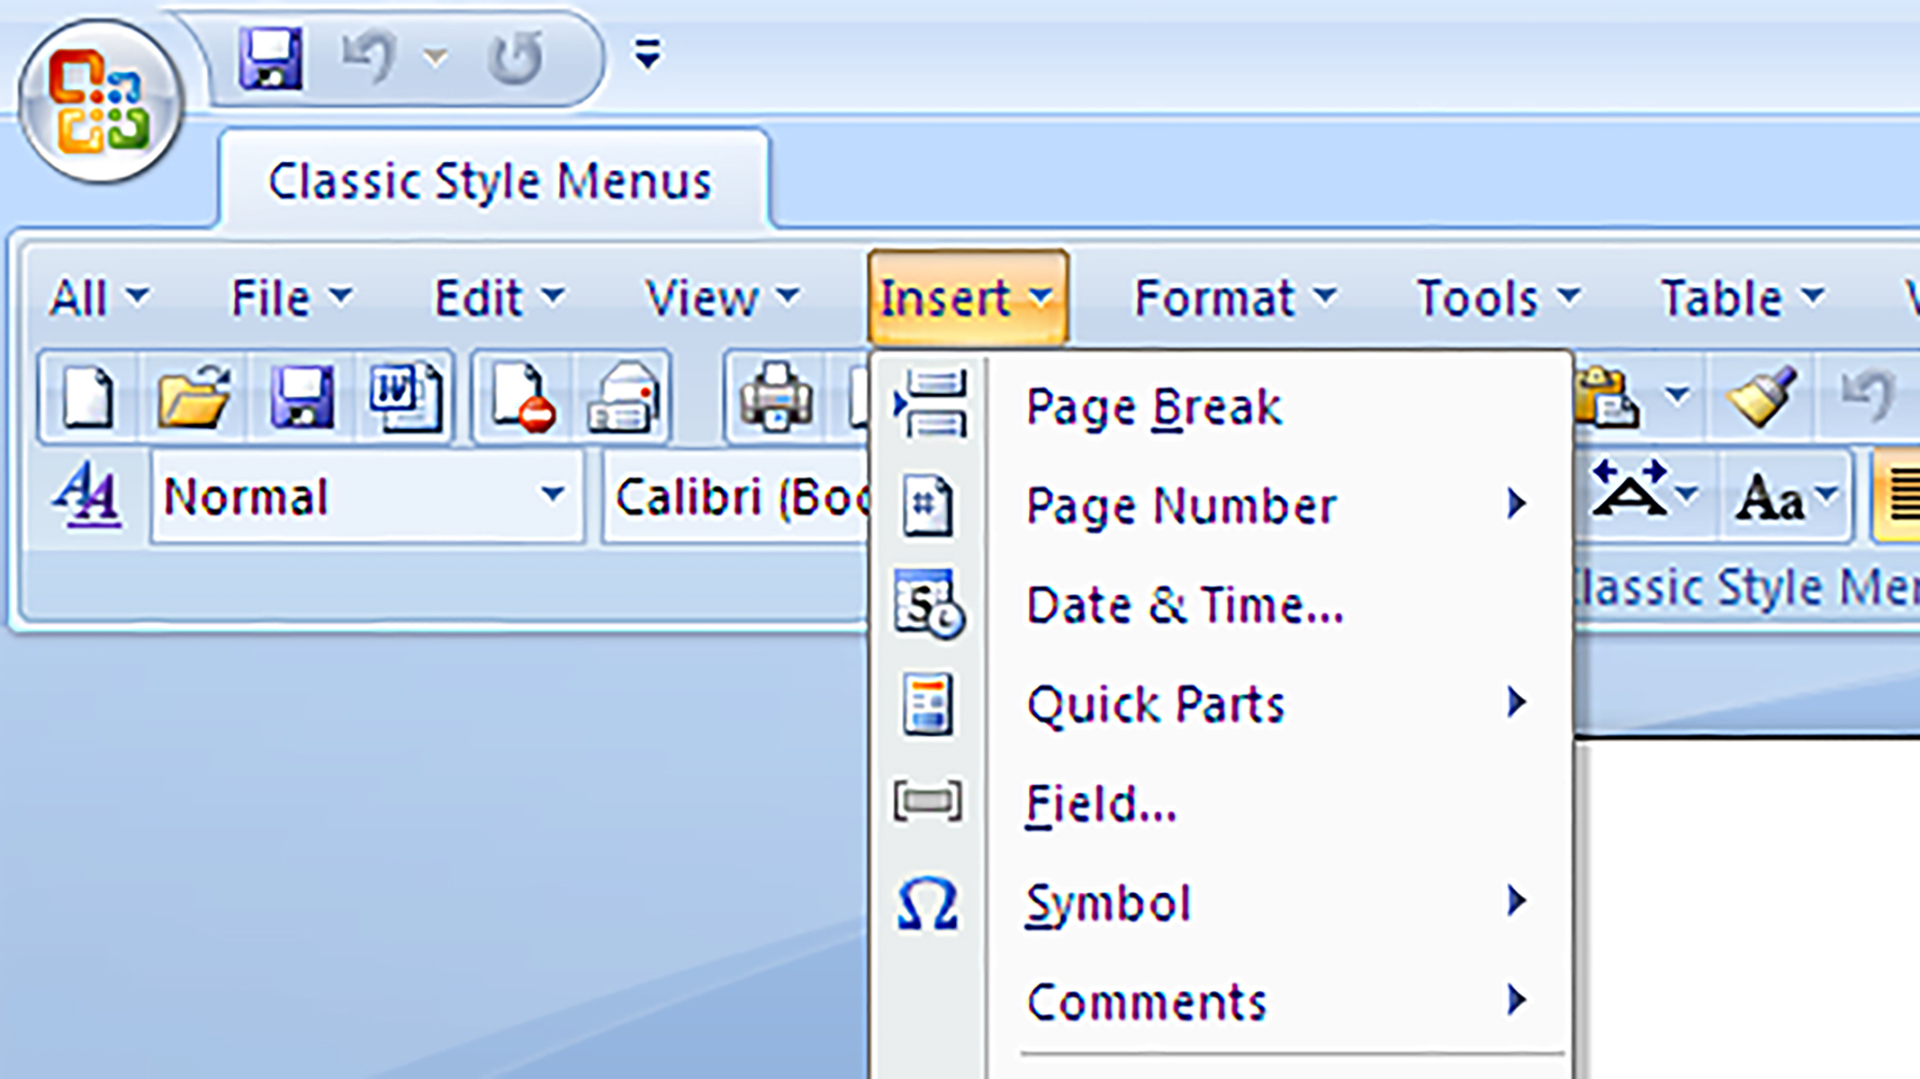
Task: Click the Office button
Action: 99,99
